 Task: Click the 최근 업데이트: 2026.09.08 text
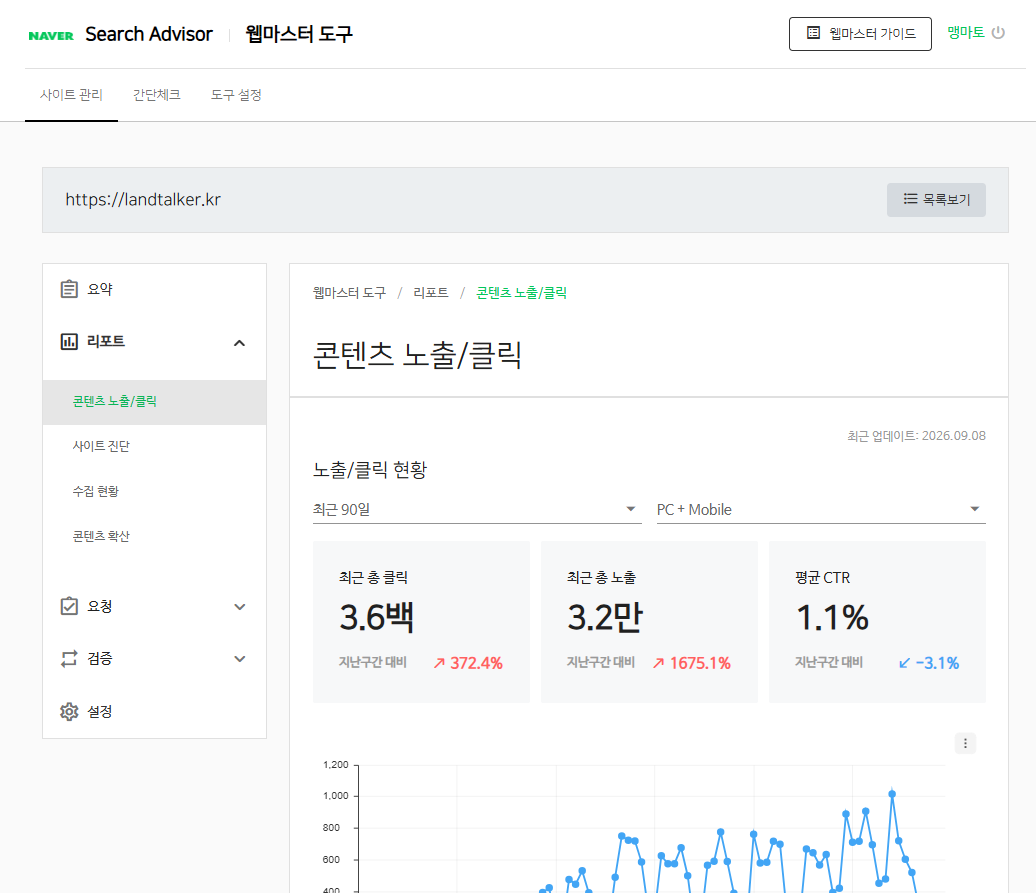tap(916, 436)
